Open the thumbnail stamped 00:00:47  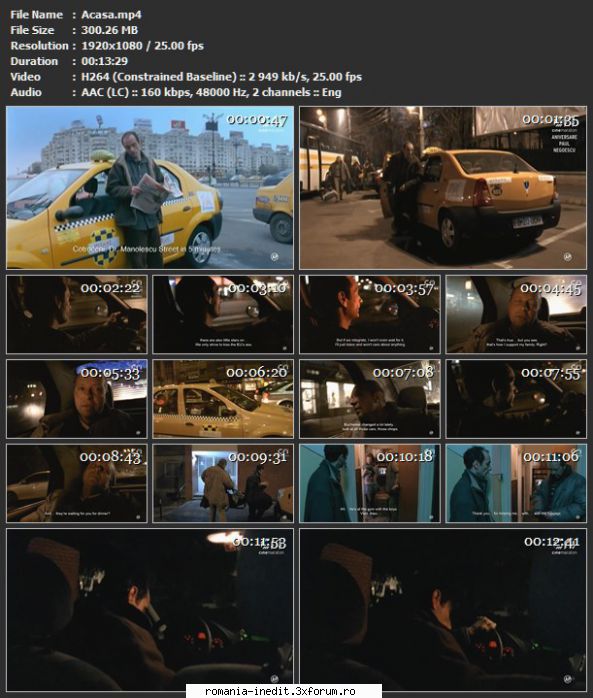point(150,187)
